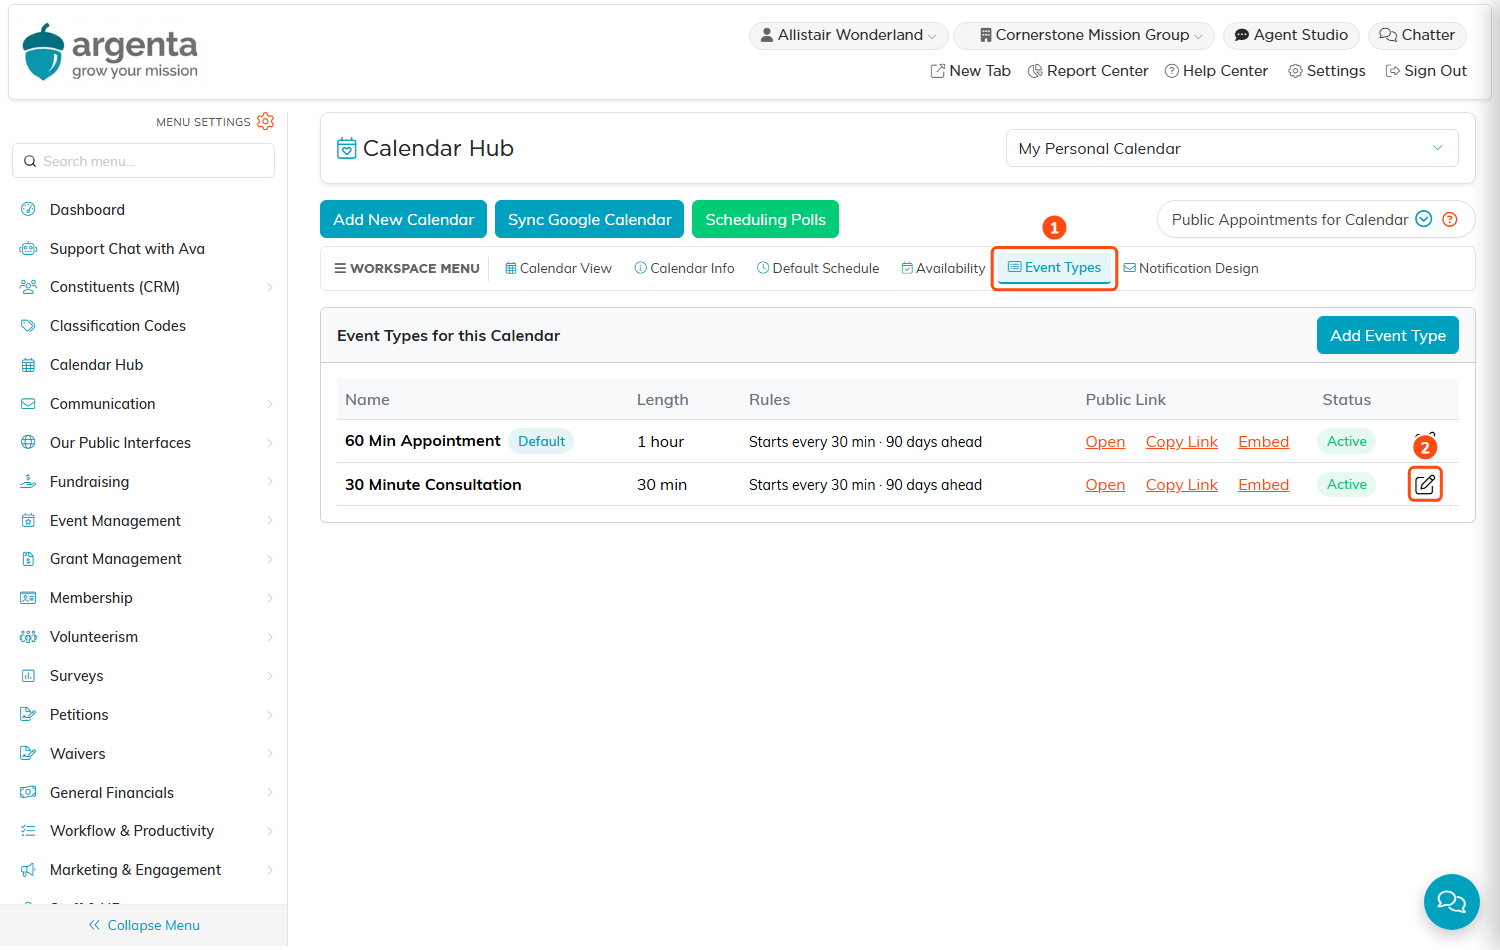1500x950 pixels.
Task: Expand the Membership submenu arrow
Action: click(270, 598)
